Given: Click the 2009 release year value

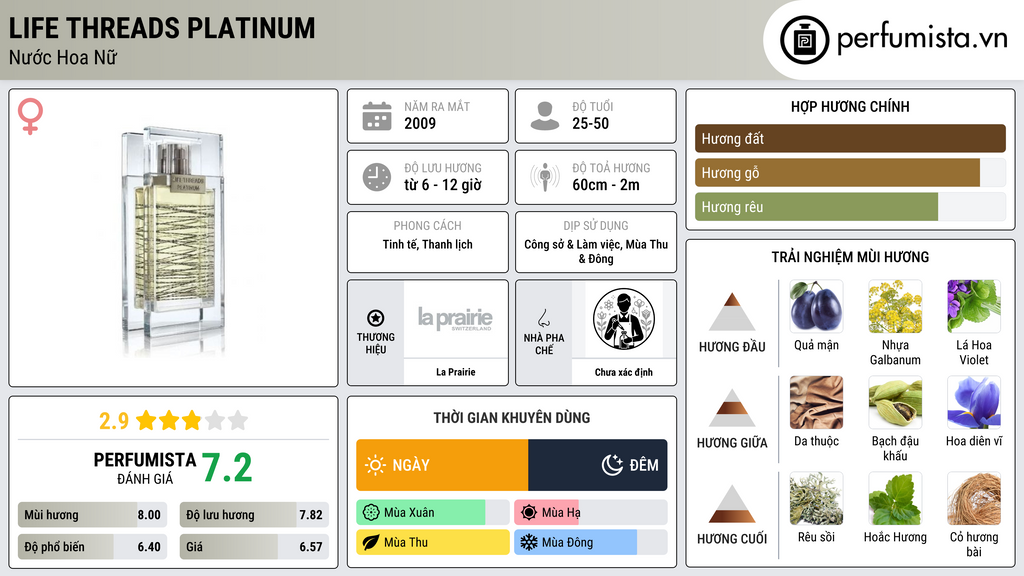Looking at the screenshot, I should click(x=420, y=123).
